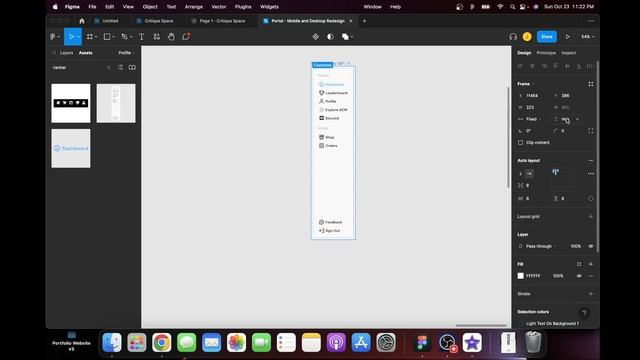Open the Plugins menu
Viewport: 640px width, 360px height.
pos(243,7)
